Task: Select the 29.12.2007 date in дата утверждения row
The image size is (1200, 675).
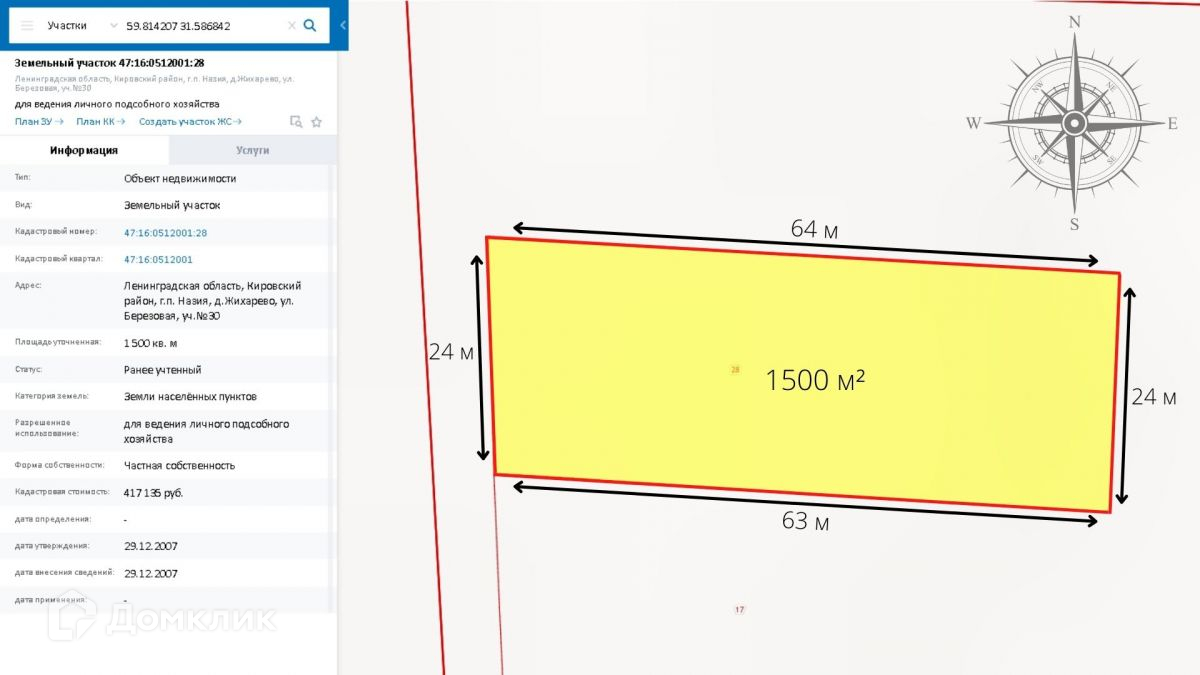Action: [151, 547]
